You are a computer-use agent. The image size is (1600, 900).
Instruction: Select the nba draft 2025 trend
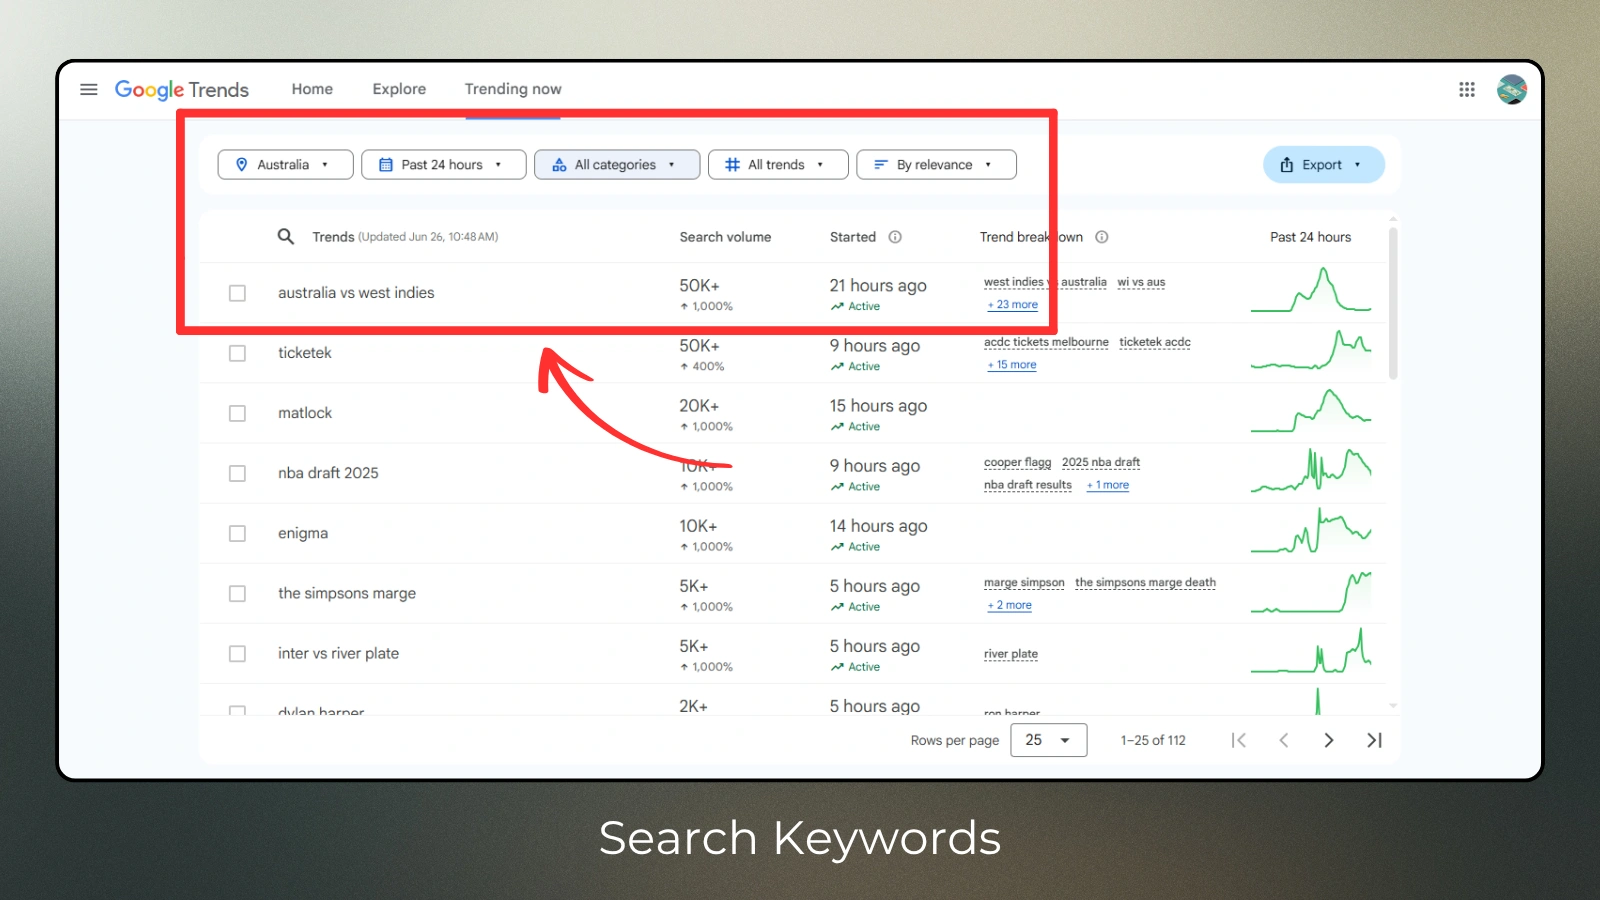[x=328, y=473]
